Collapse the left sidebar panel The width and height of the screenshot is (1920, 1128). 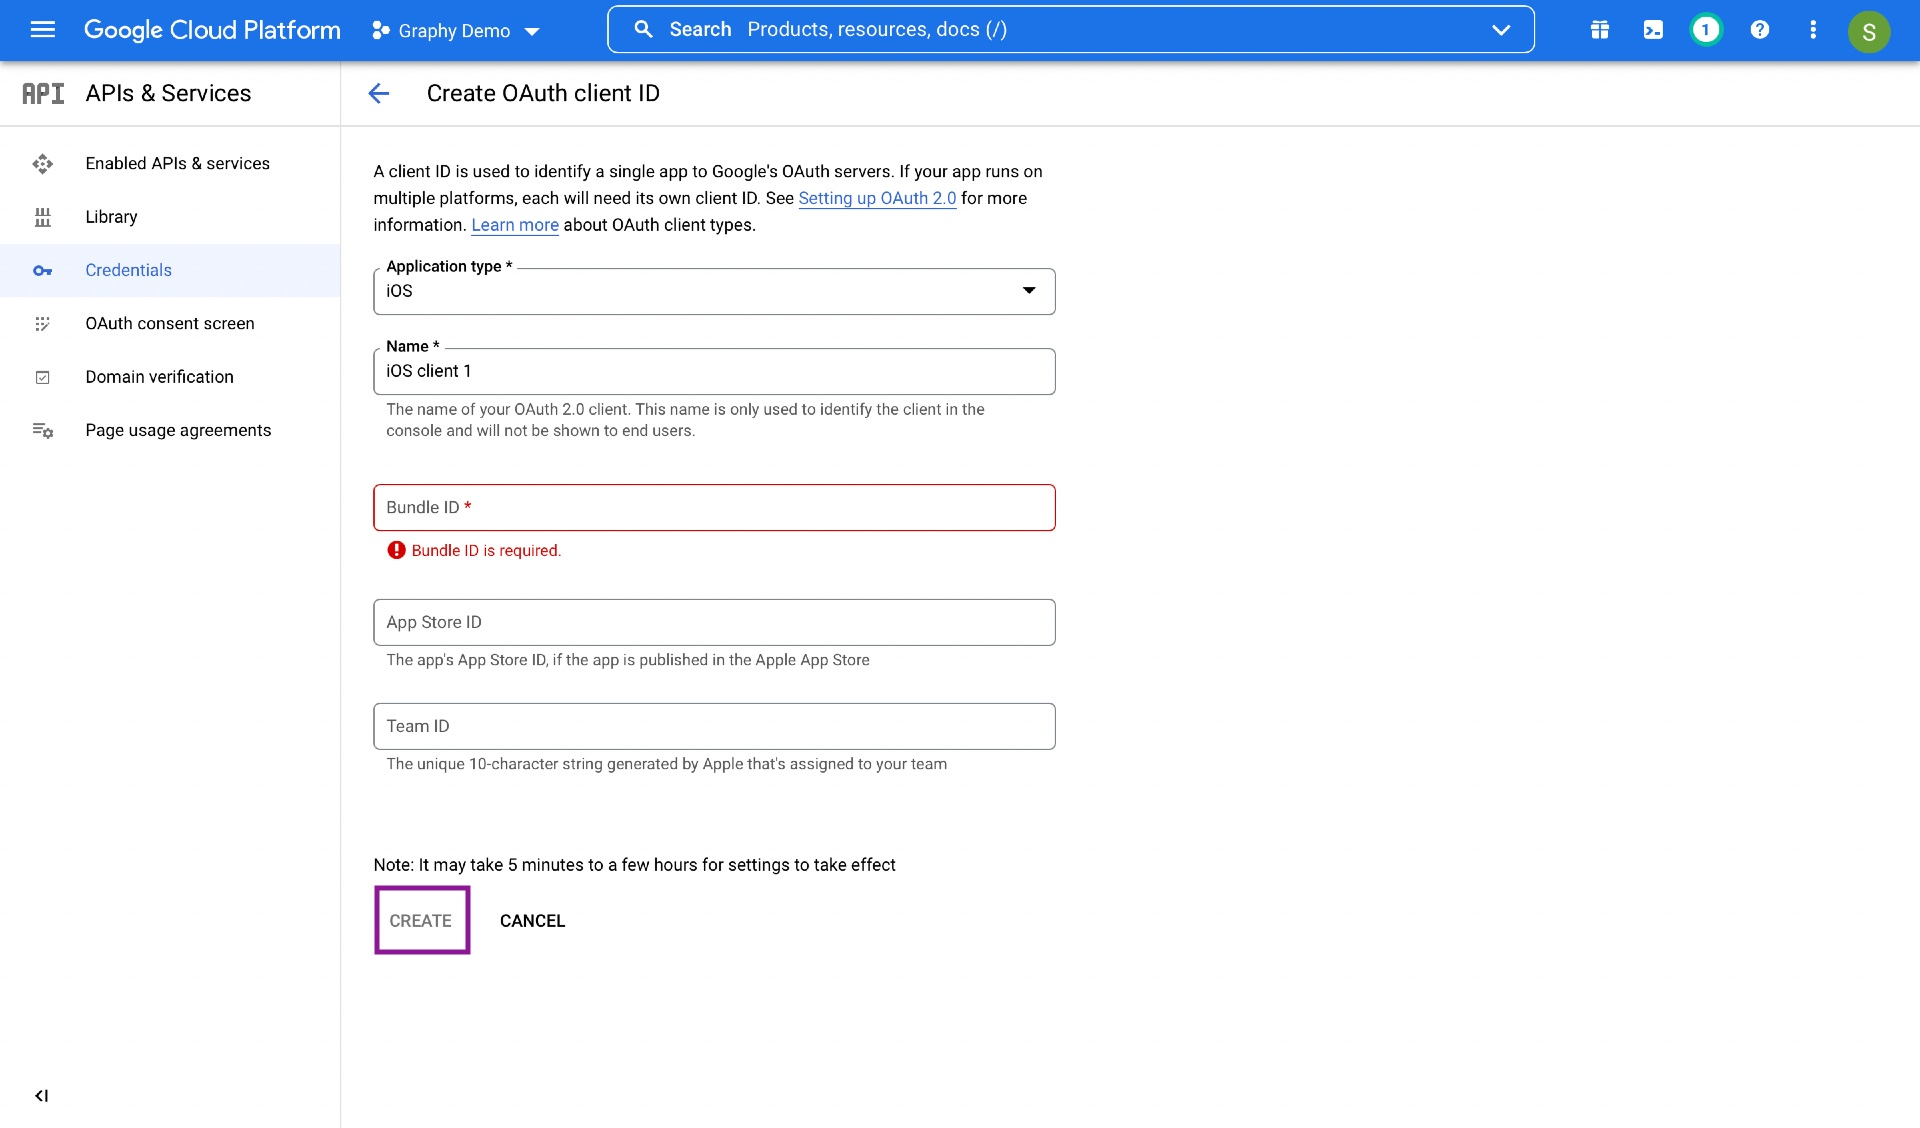coord(41,1095)
